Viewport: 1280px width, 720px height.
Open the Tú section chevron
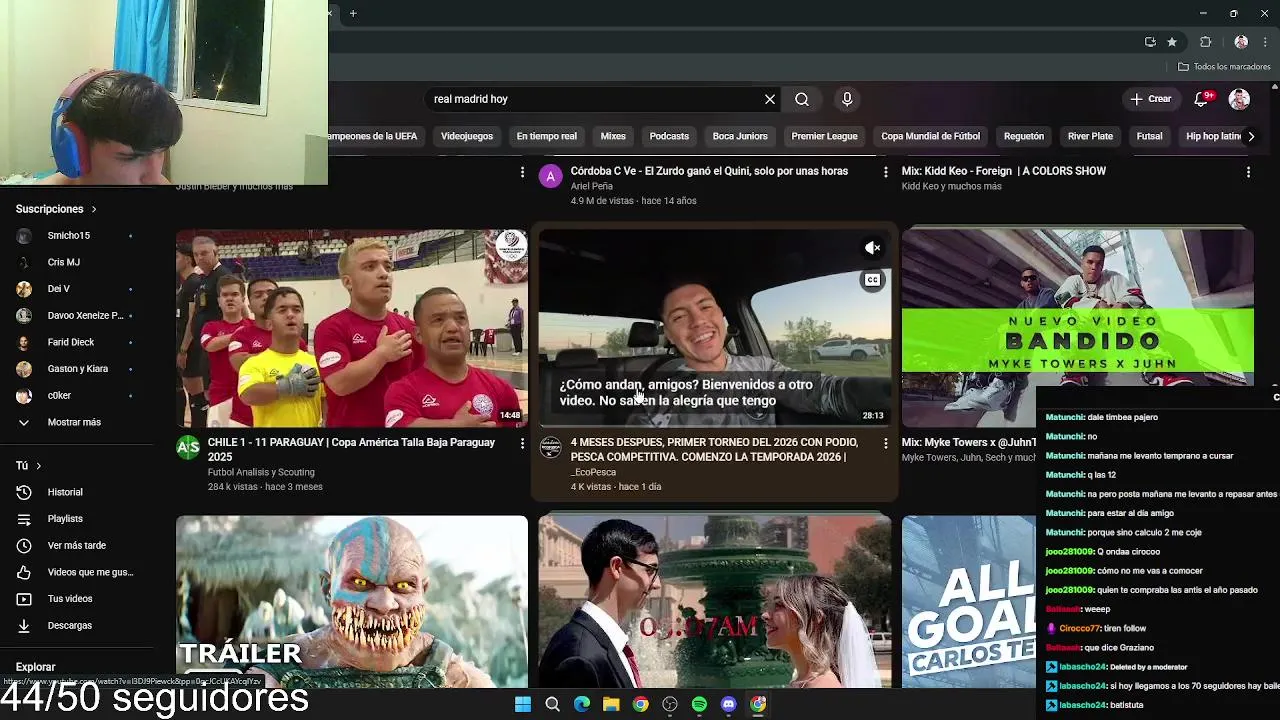coord(39,466)
